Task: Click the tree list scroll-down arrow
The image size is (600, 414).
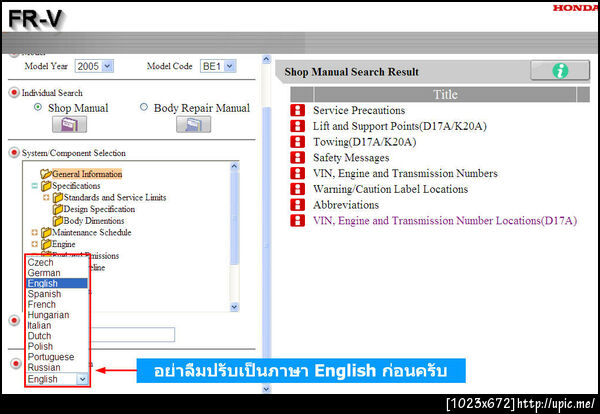Action: 235,307
